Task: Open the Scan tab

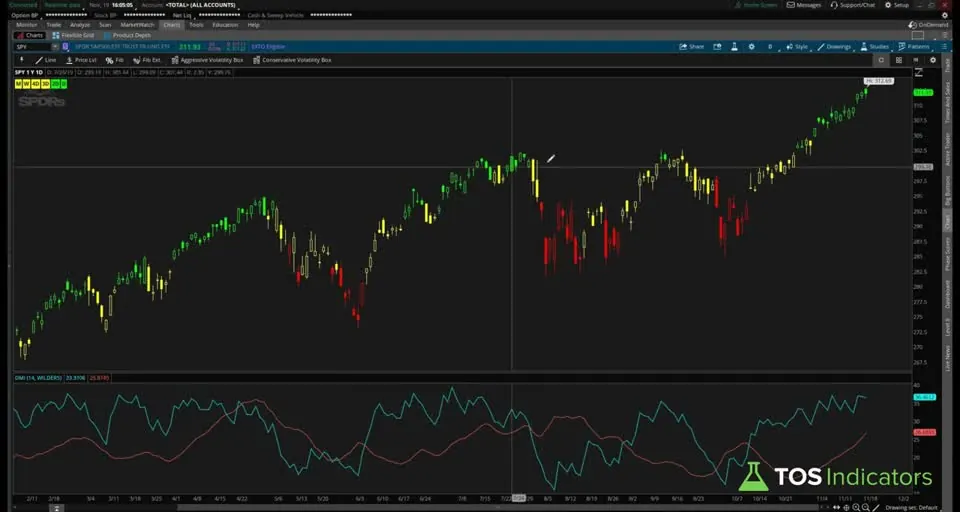Action: point(105,25)
